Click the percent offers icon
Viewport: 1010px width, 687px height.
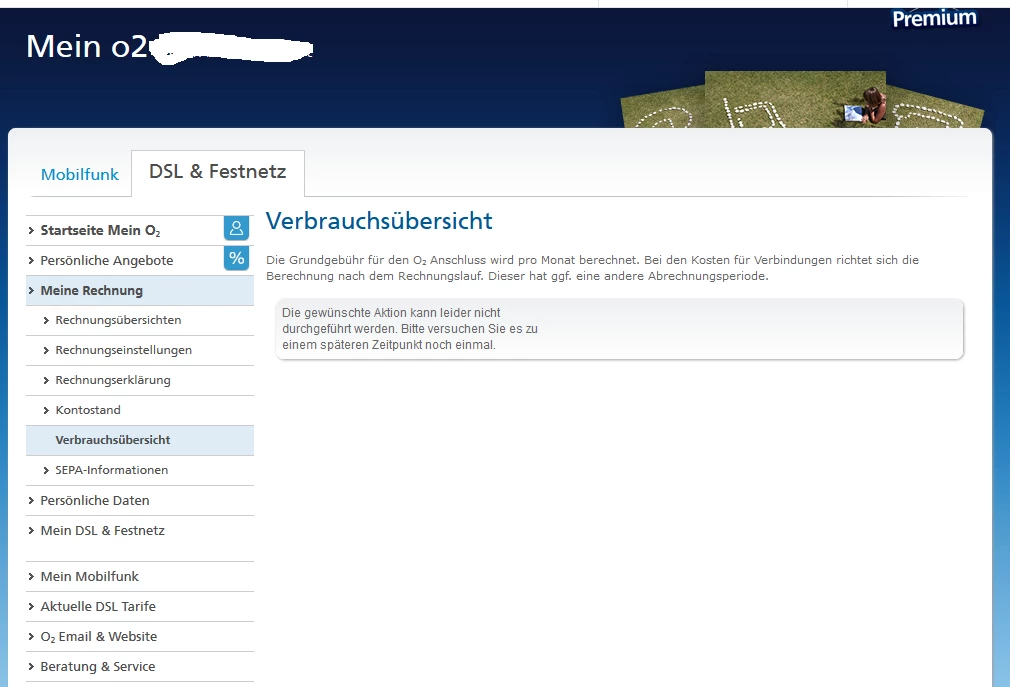pos(236,258)
